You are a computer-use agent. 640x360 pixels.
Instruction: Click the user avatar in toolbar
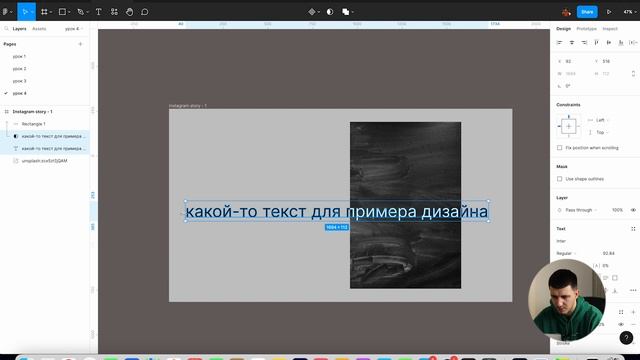point(566,12)
